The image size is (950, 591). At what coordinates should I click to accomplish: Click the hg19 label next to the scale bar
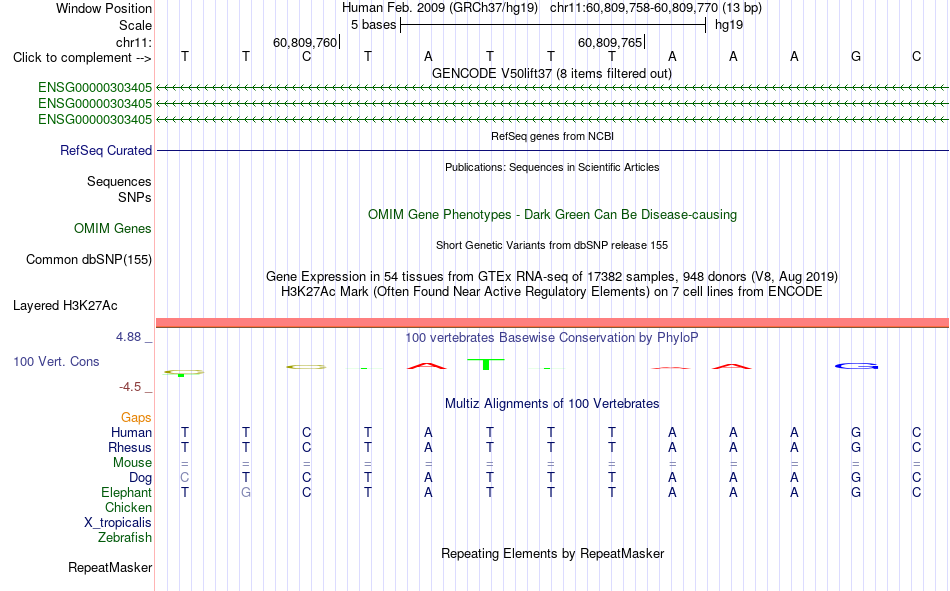coord(729,25)
